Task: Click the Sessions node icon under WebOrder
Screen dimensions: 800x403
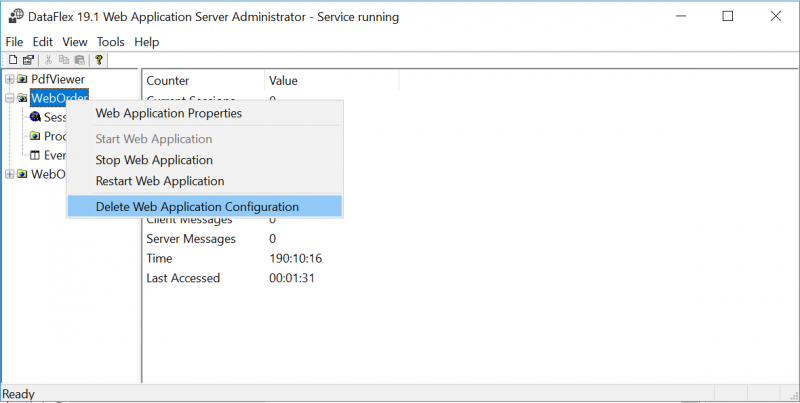Action: [35, 117]
